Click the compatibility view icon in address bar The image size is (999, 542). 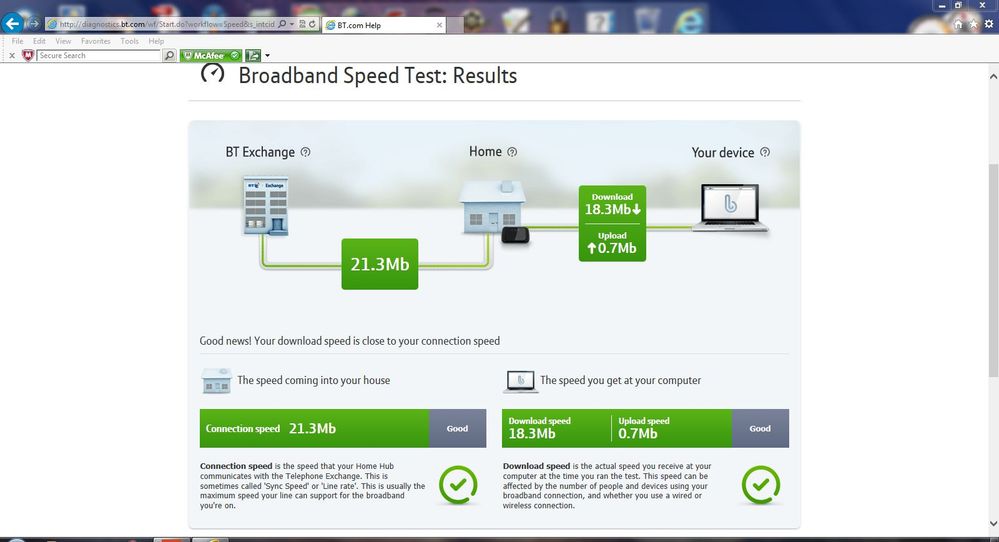click(303, 24)
